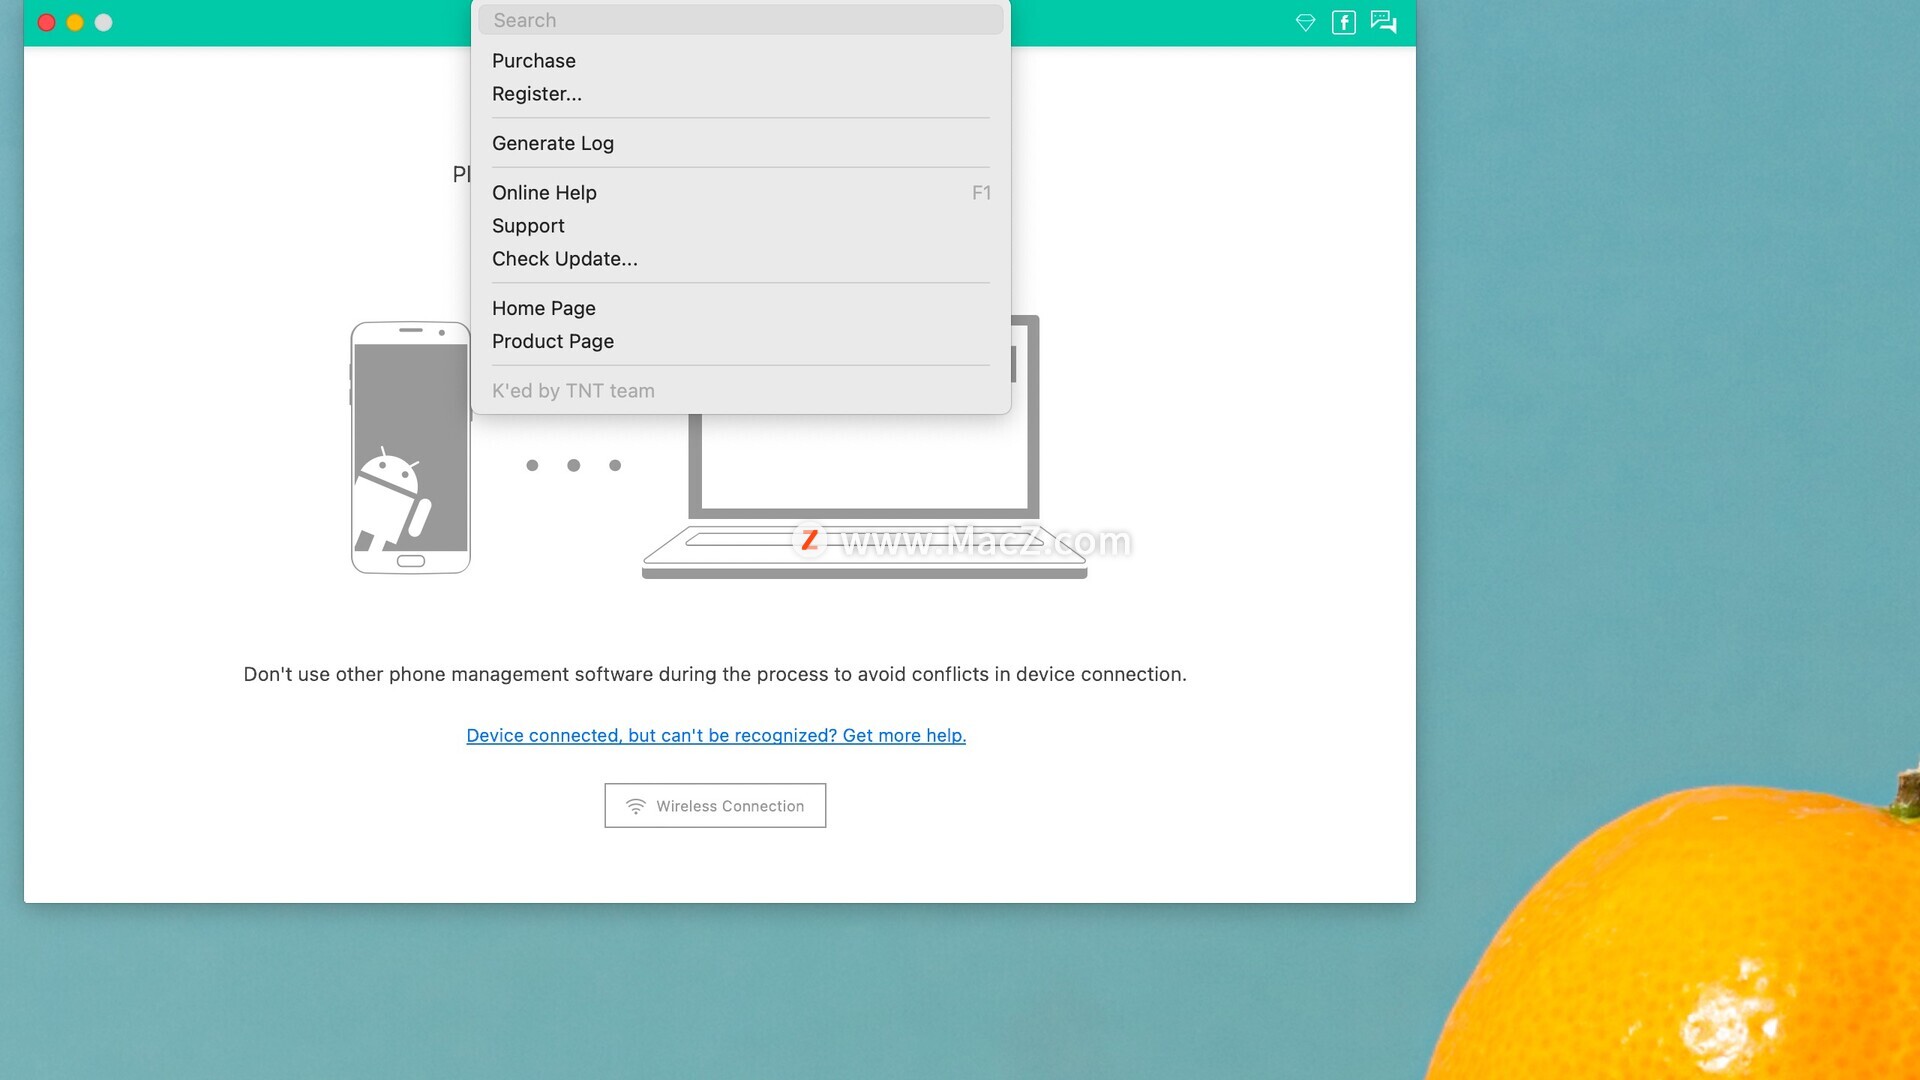
Task: Select Generate Log menu item
Action: pos(741,143)
